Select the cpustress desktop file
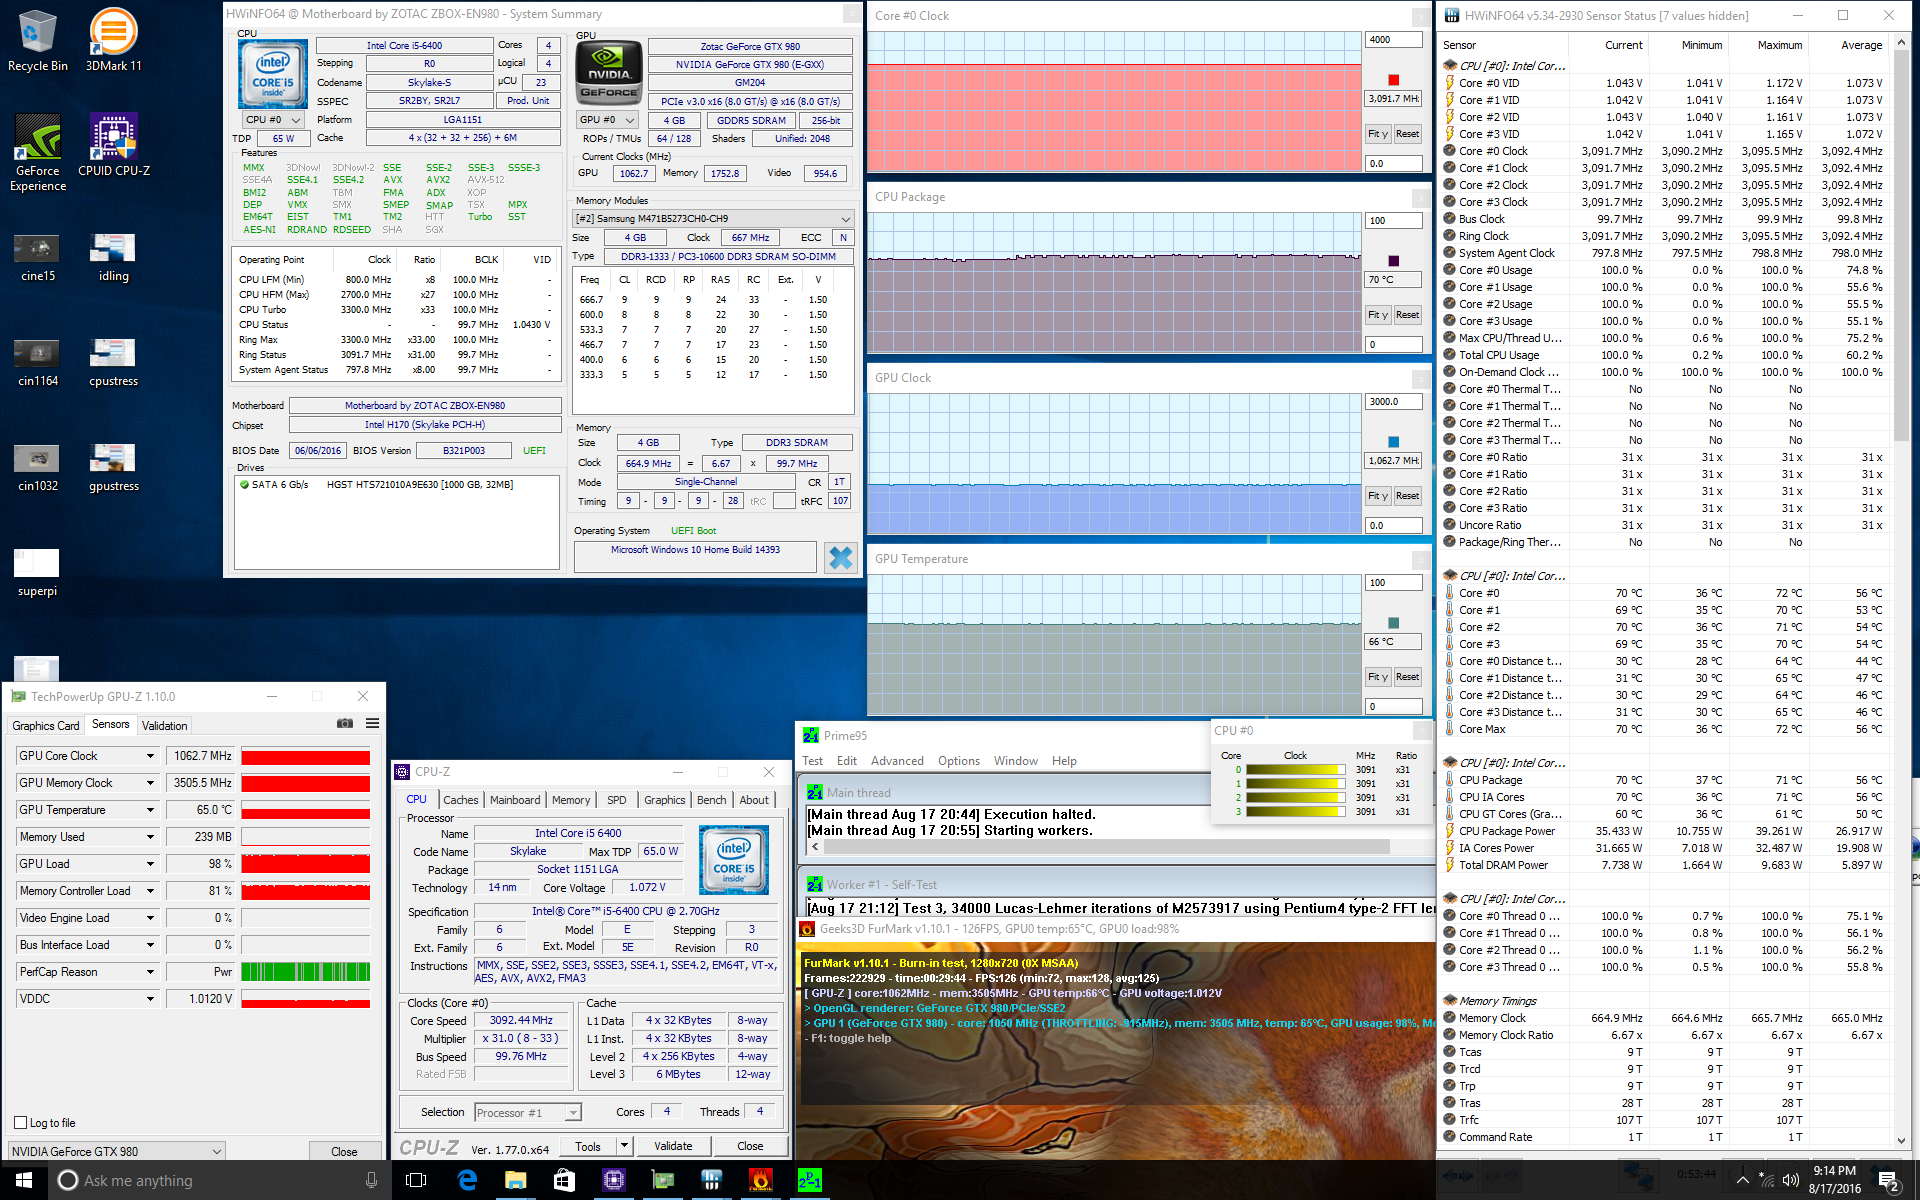1920x1200 pixels. (x=113, y=363)
